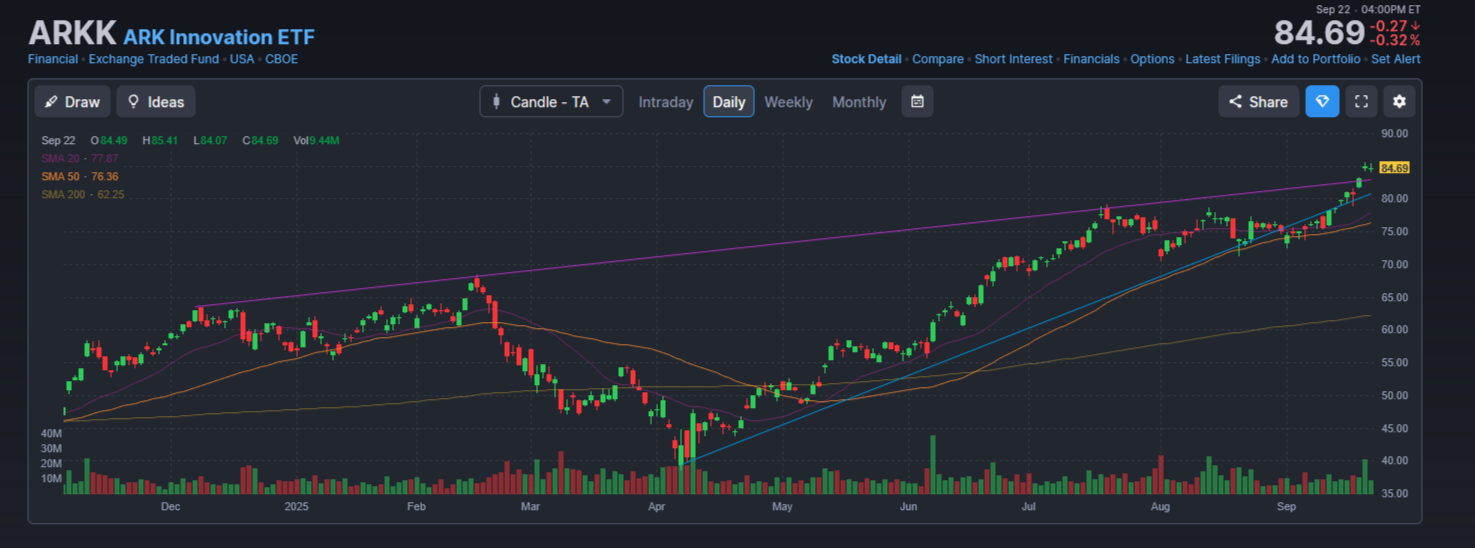Click the Set Alert link
1475x548 pixels.
click(x=1395, y=59)
